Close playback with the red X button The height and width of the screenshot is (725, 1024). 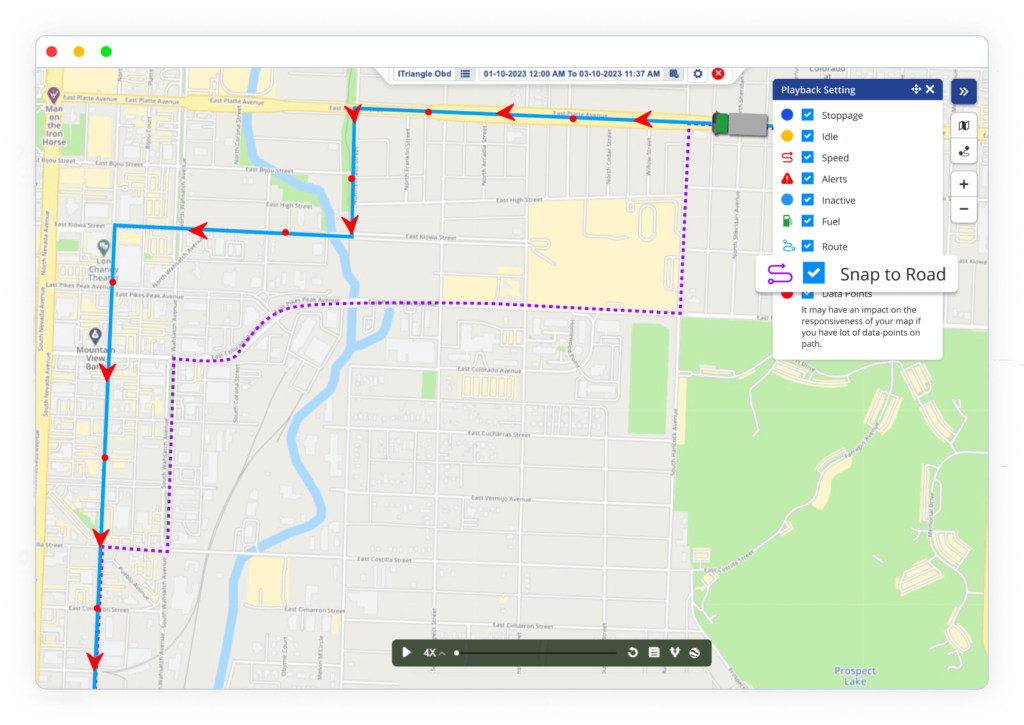(x=718, y=74)
